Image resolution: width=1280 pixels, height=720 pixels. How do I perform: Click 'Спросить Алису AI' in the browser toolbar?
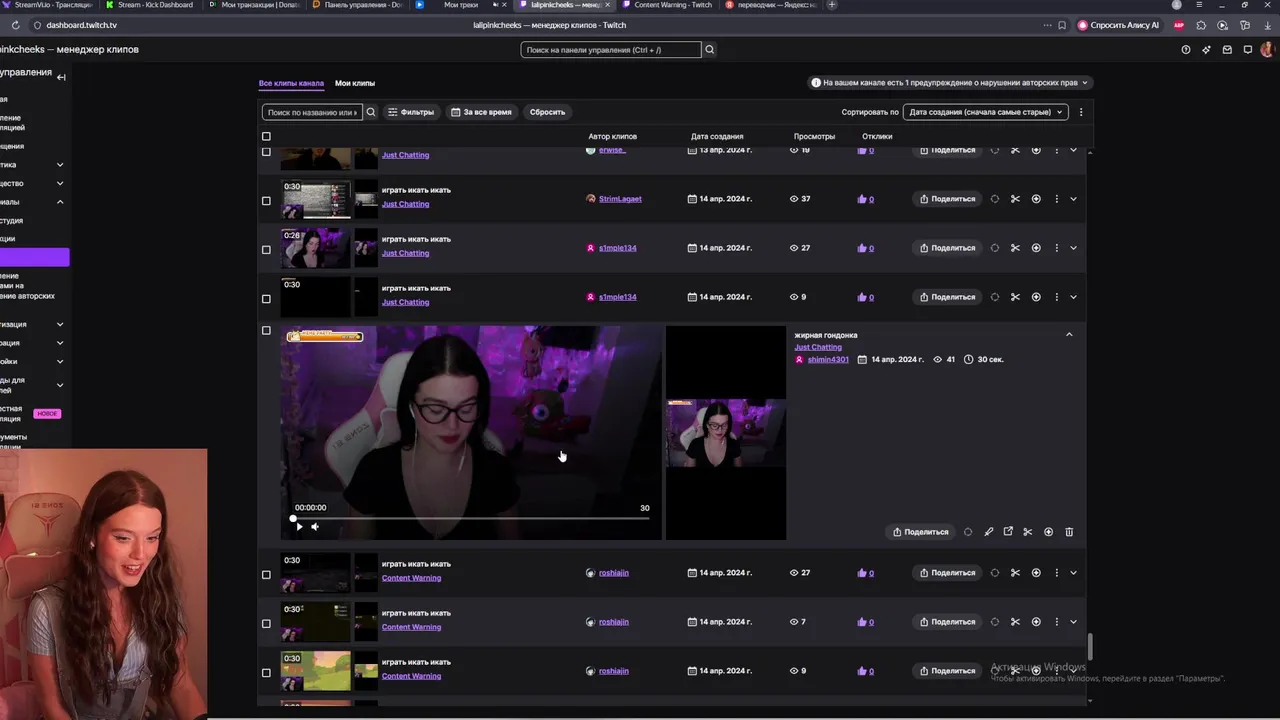1118,25
